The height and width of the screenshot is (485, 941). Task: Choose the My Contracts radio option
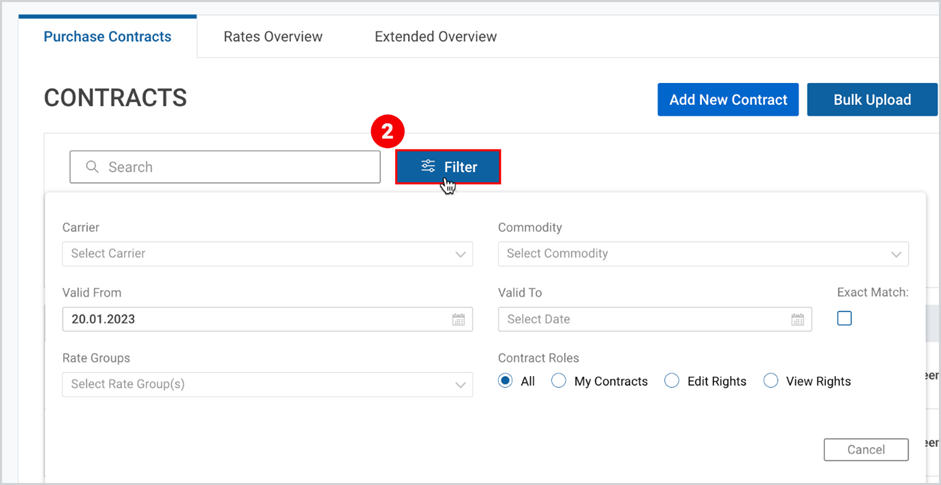click(x=559, y=381)
